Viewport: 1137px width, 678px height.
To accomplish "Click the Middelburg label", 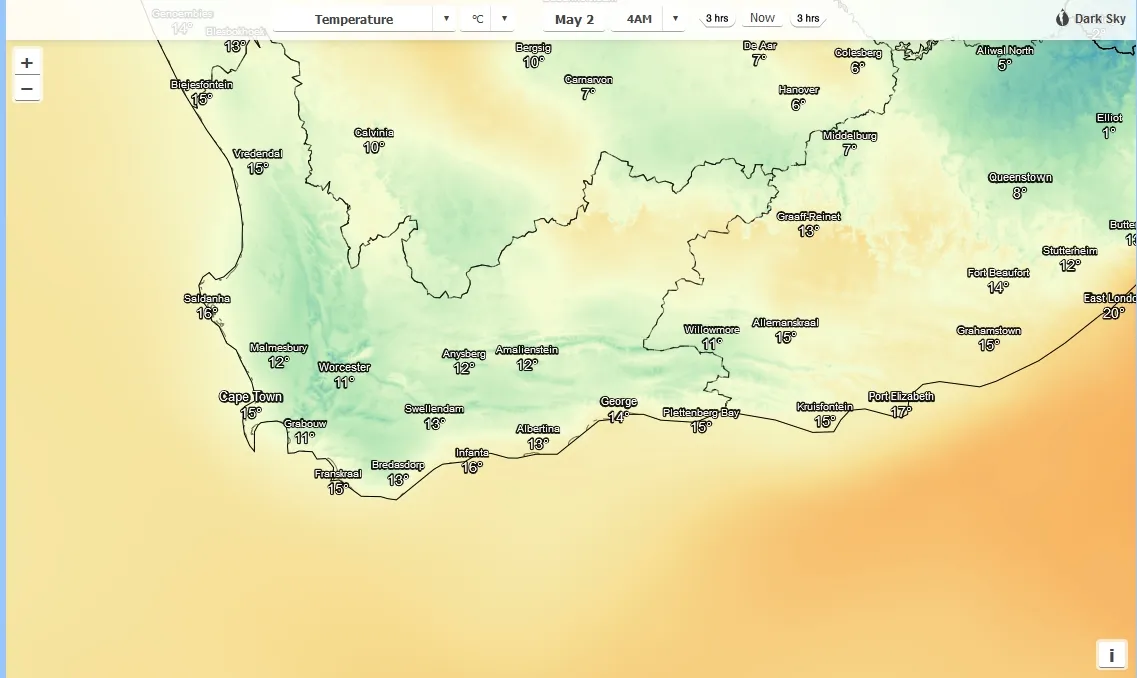I will [x=850, y=136].
